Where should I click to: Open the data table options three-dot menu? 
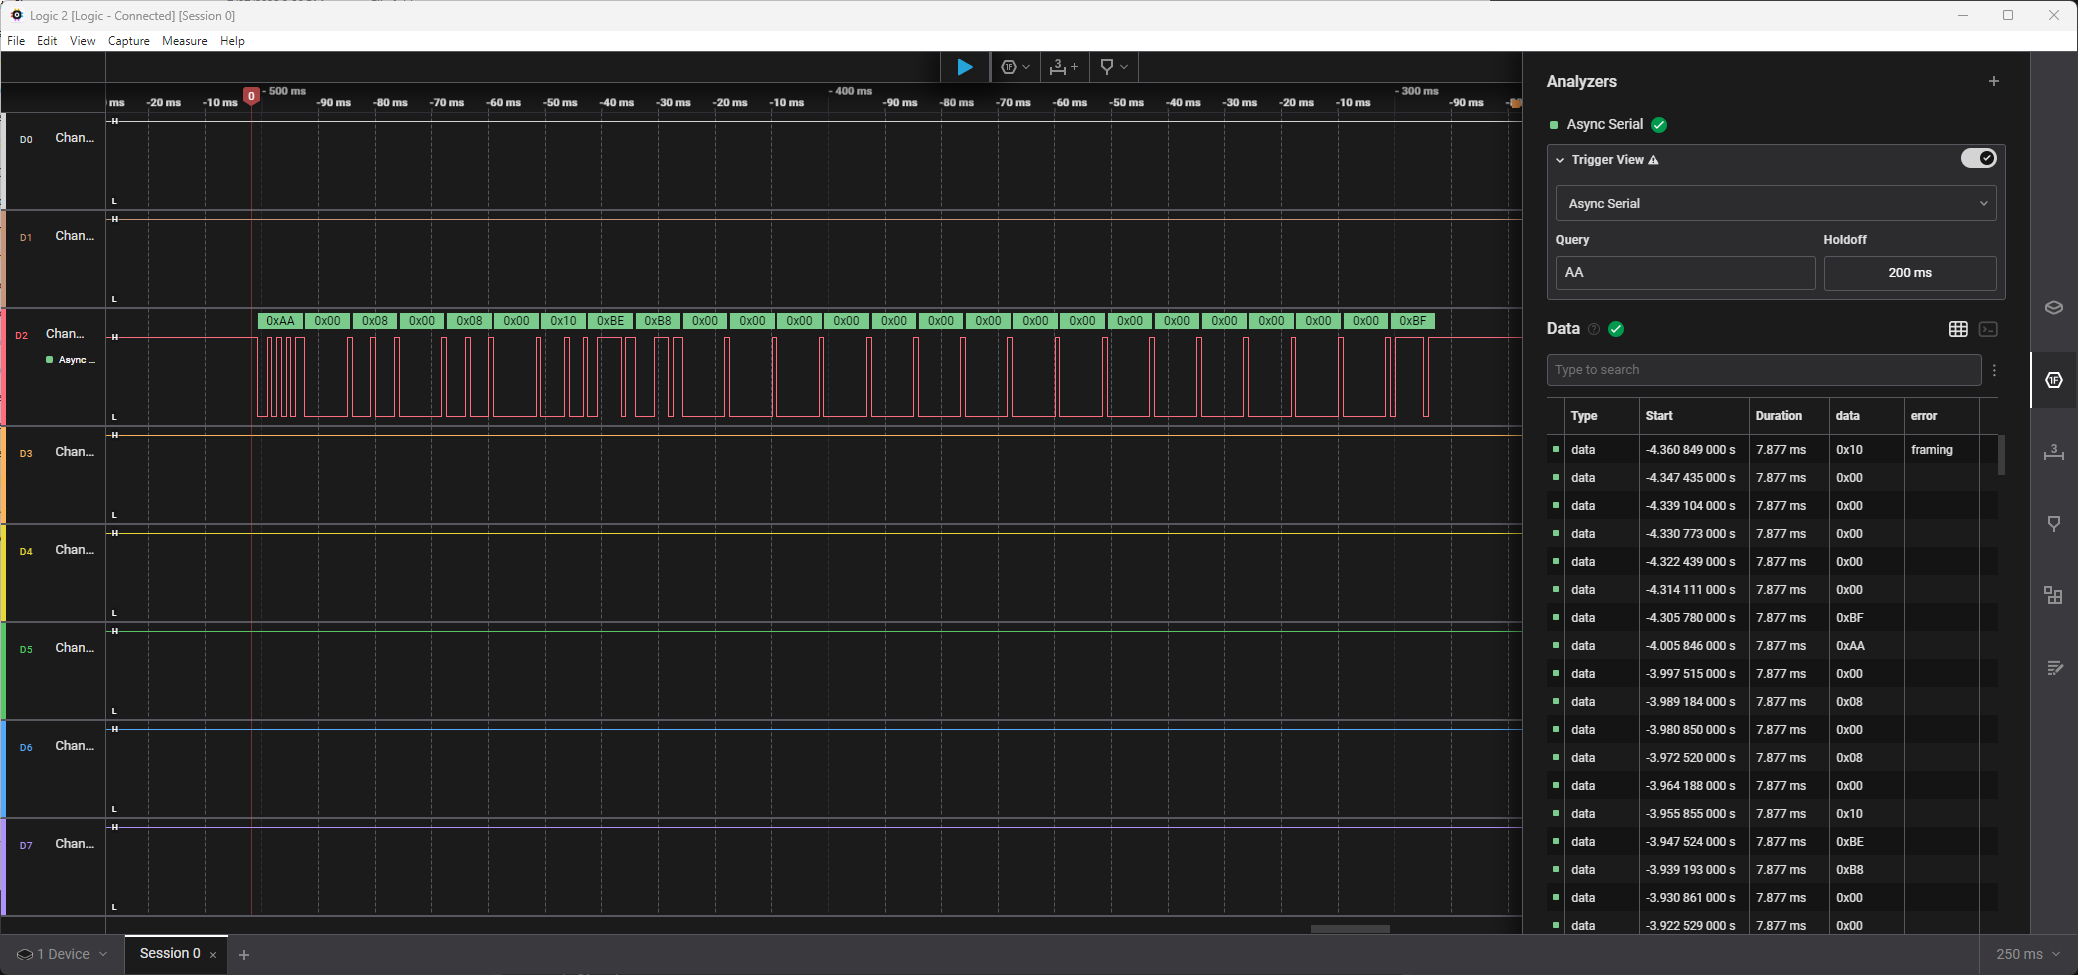1994,370
